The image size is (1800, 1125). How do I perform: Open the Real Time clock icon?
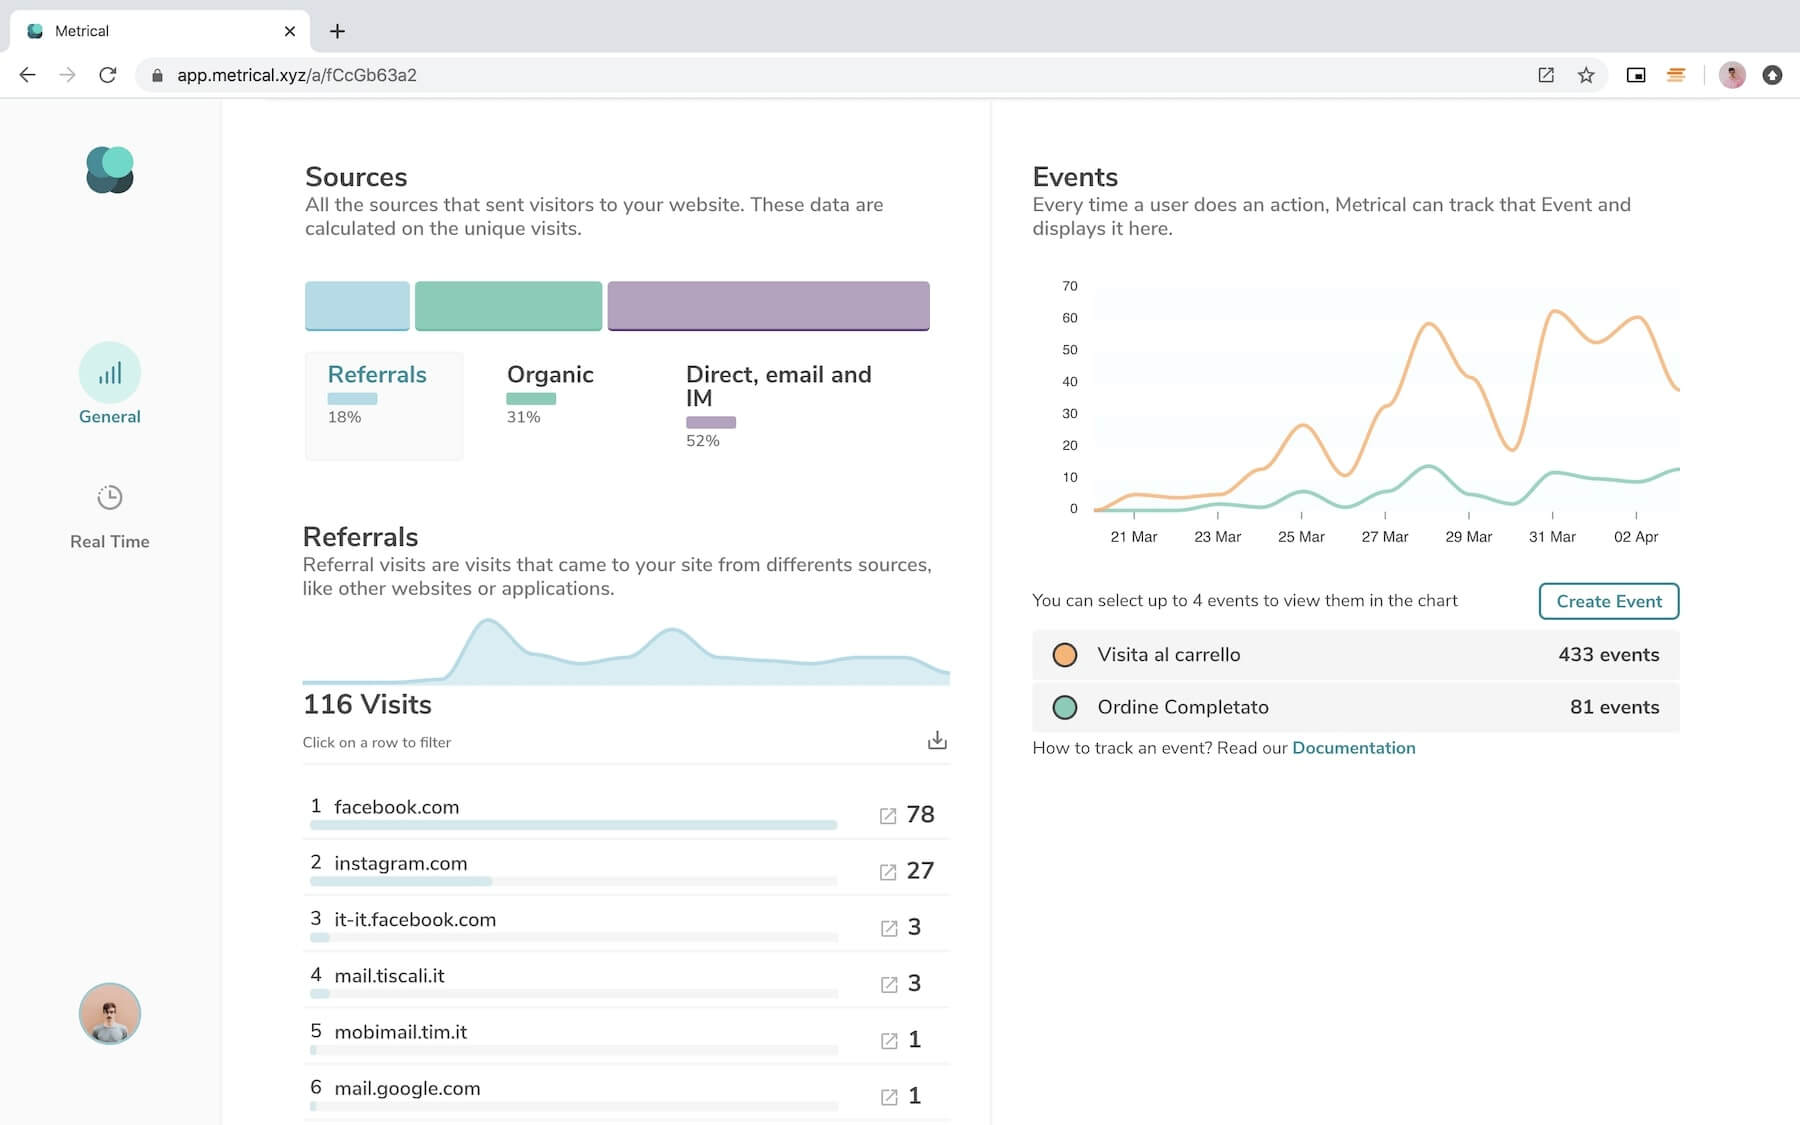pyautogui.click(x=110, y=498)
